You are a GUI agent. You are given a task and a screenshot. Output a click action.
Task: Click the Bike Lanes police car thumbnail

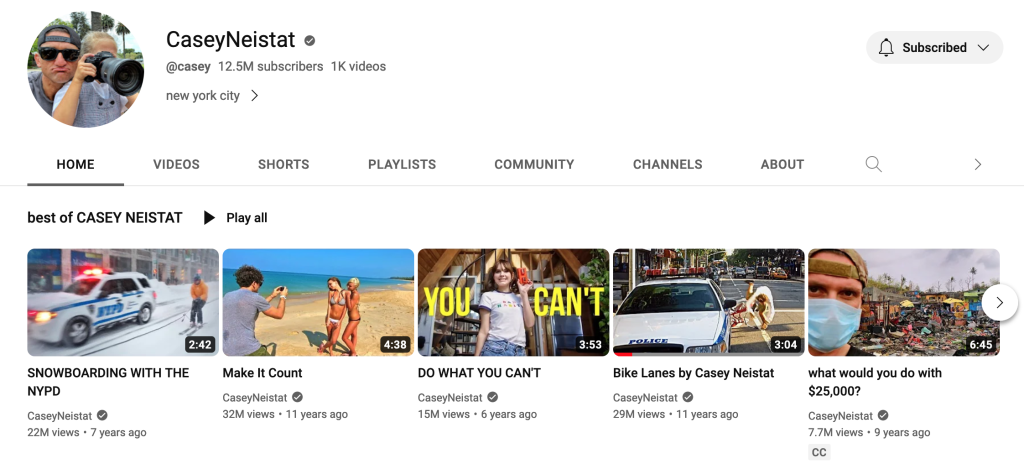click(x=709, y=302)
